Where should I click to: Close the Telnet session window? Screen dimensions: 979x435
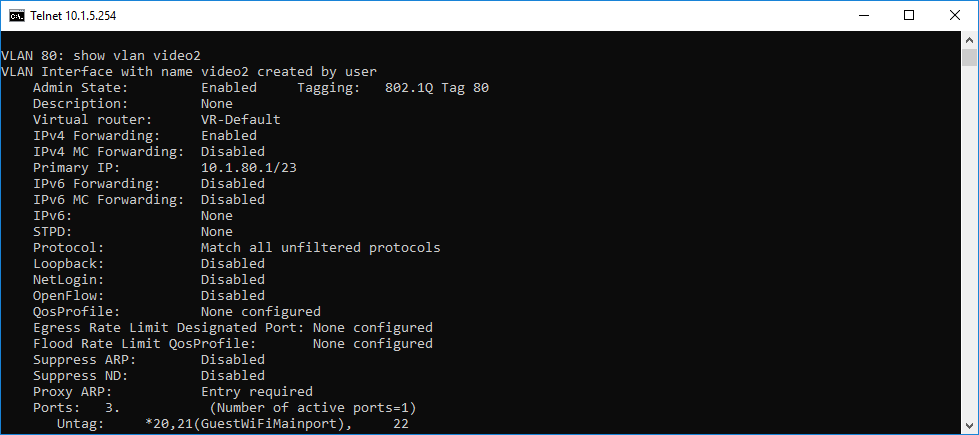pos(955,16)
